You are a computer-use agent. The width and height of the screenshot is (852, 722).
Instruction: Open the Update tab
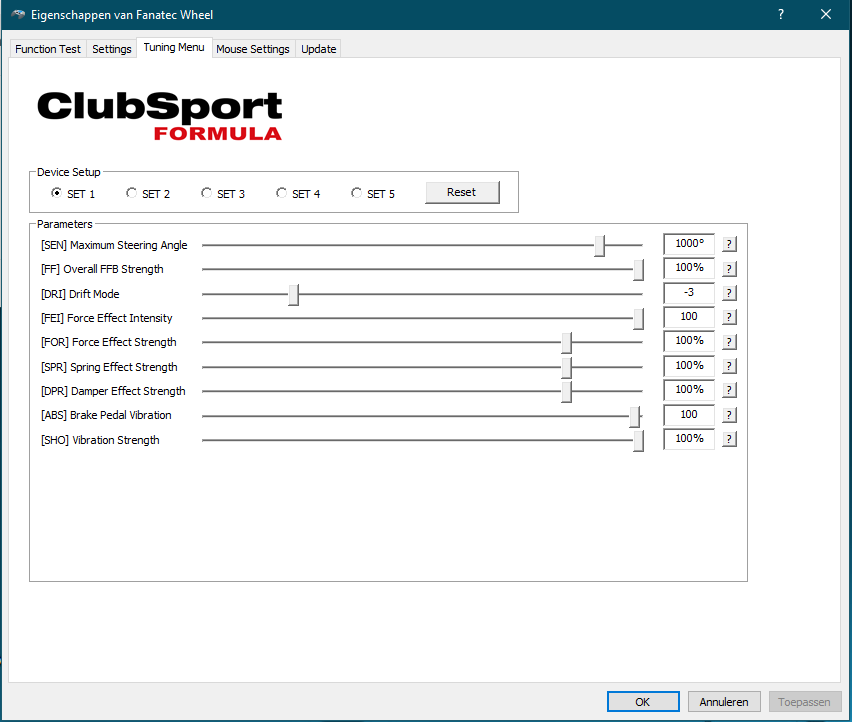(x=318, y=49)
